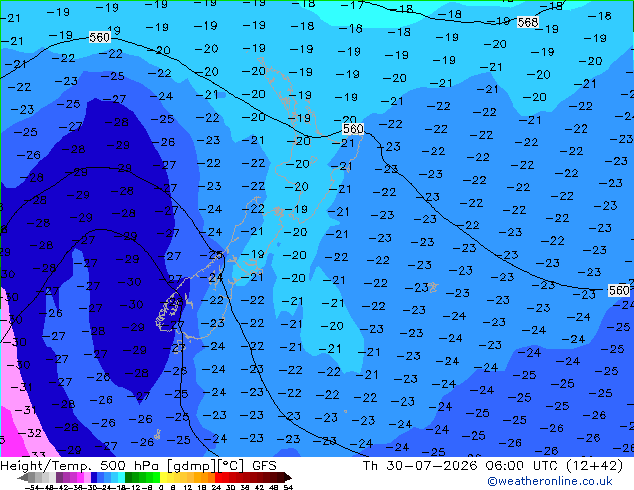Click the gray left arrow end of the color scale
The height and width of the screenshot is (490, 634).
click(x=23, y=477)
